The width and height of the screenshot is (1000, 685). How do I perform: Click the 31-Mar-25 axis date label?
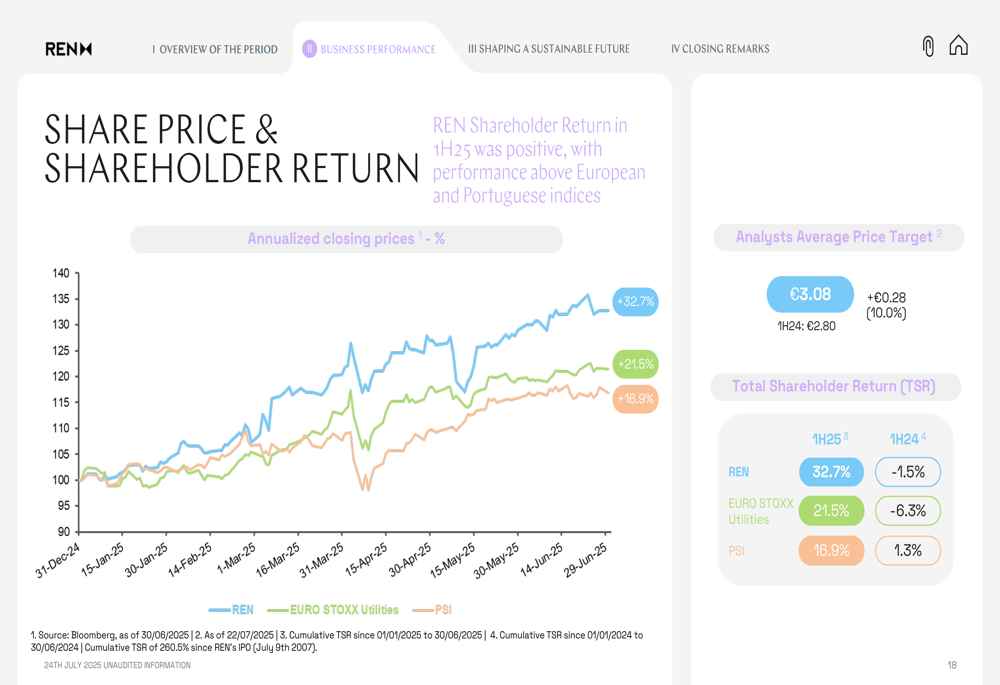coord(321,560)
